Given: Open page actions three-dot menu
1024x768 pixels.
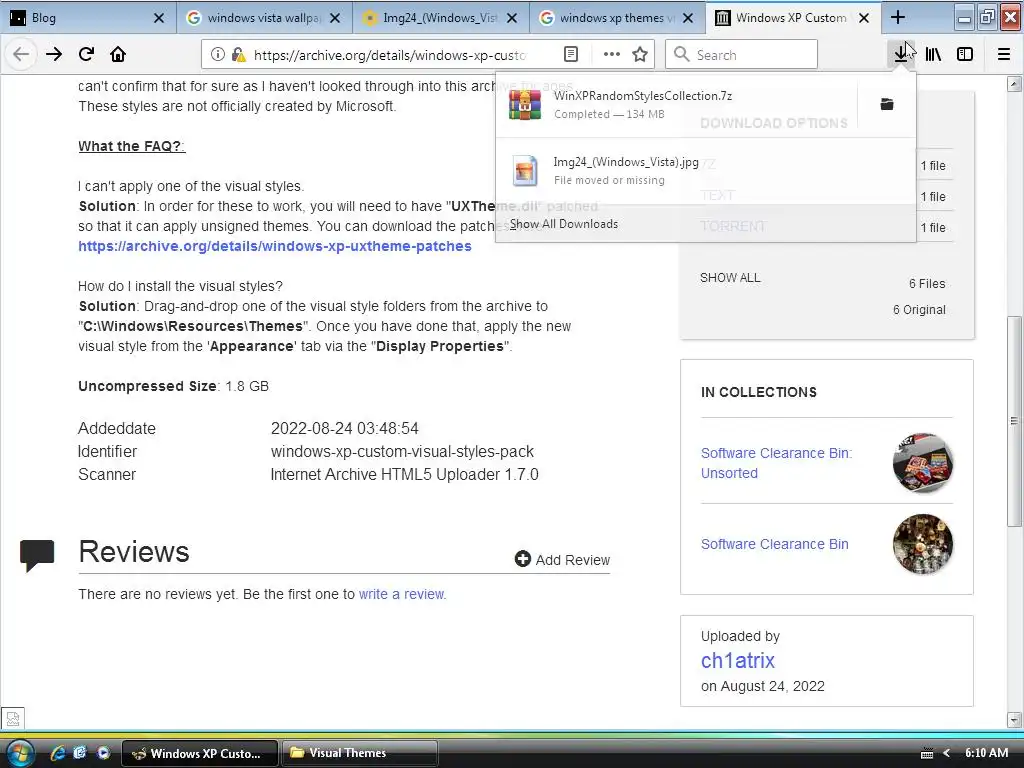Looking at the screenshot, I should pyautogui.click(x=611, y=54).
